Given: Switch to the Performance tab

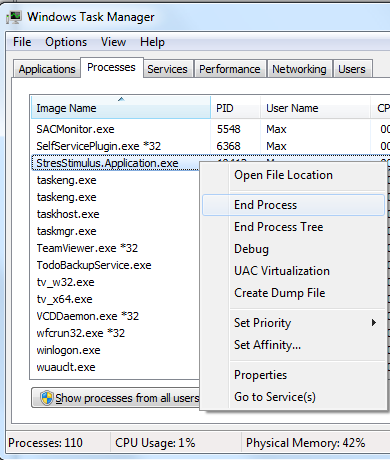Looking at the screenshot, I should [x=230, y=69].
